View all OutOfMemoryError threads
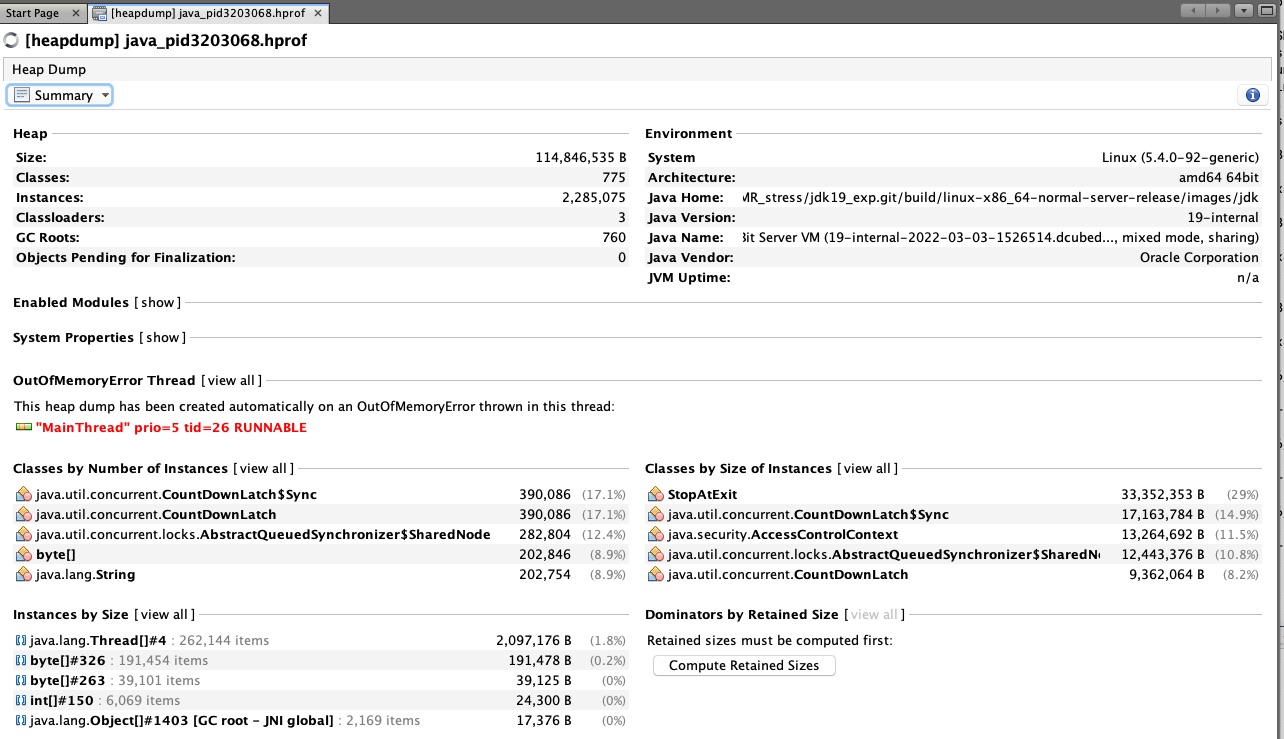This screenshot has height=739, width=1284. 231,380
